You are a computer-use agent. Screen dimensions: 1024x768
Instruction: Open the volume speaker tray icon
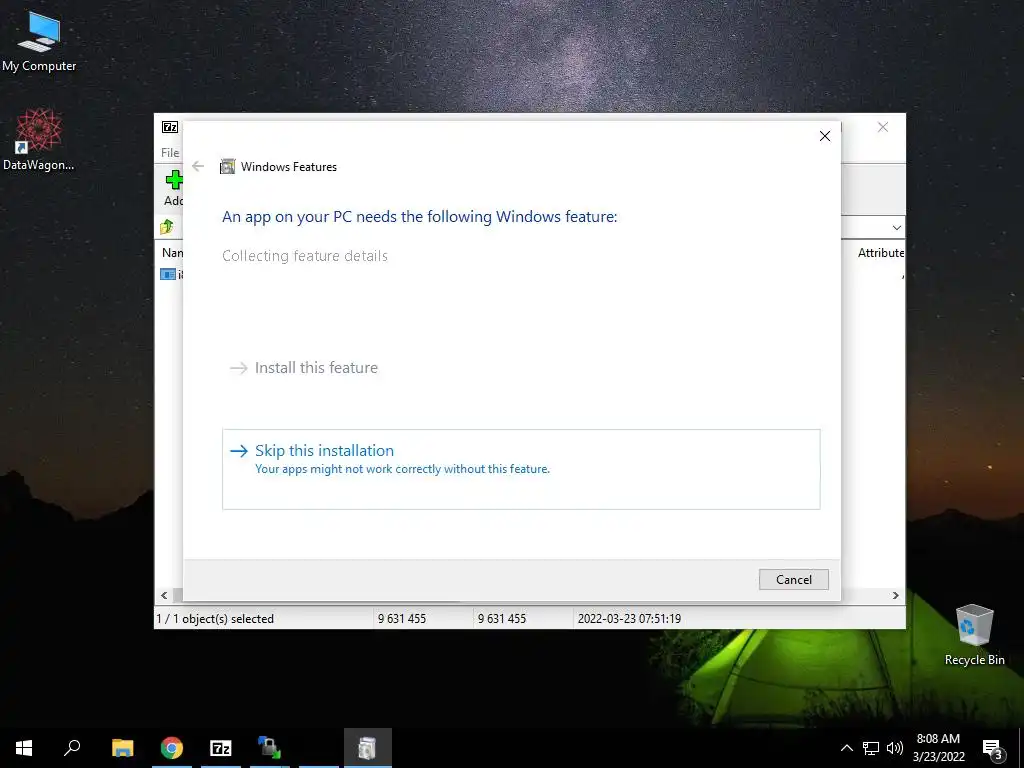tap(895, 748)
